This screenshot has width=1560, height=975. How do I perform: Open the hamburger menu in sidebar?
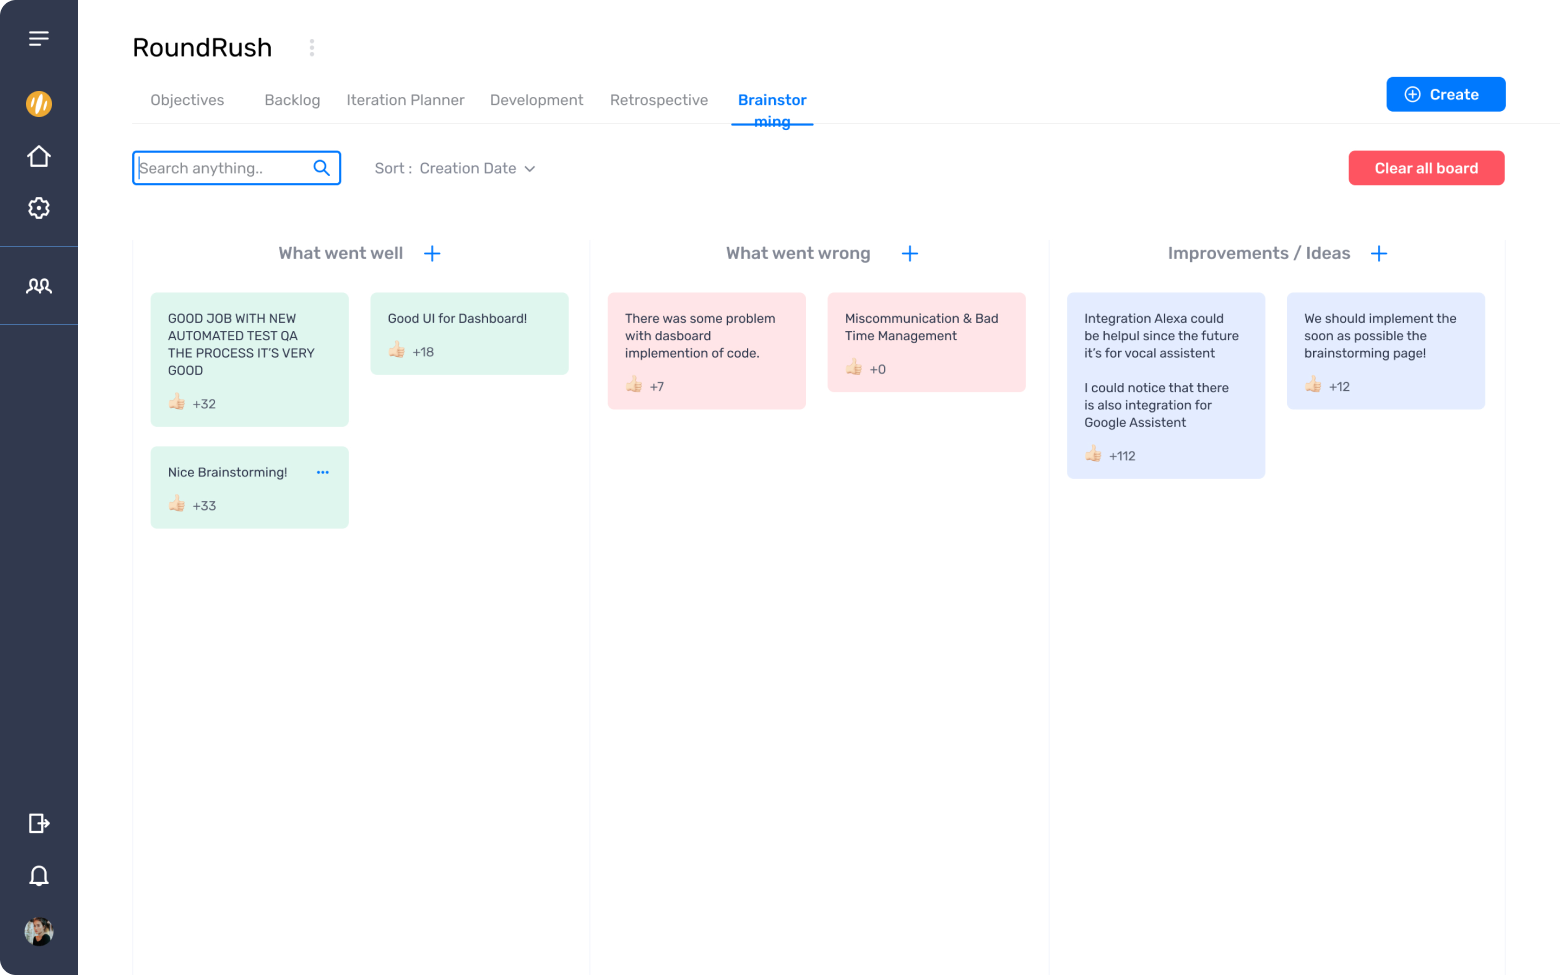click(39, 39)
